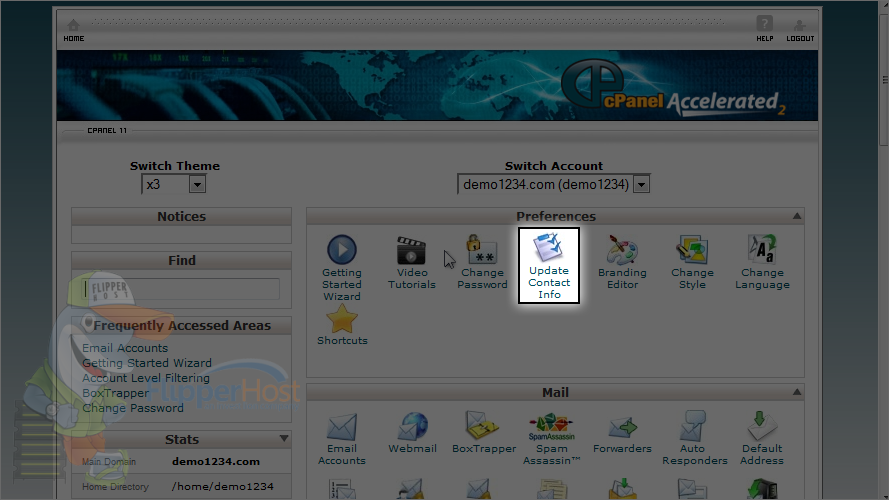Open Help in top bar
This screenshot has height=500, width=889.
pyautogui.click(x=764, y=29)
